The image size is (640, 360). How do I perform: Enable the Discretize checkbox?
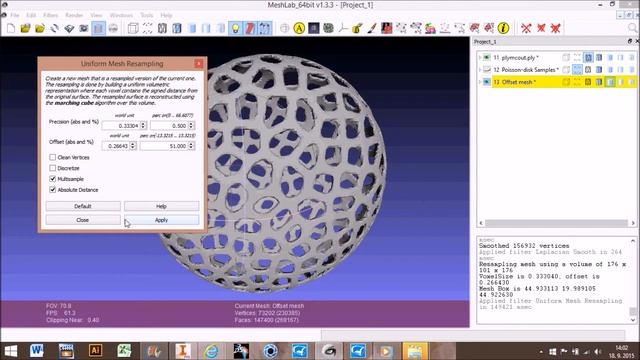53,168
